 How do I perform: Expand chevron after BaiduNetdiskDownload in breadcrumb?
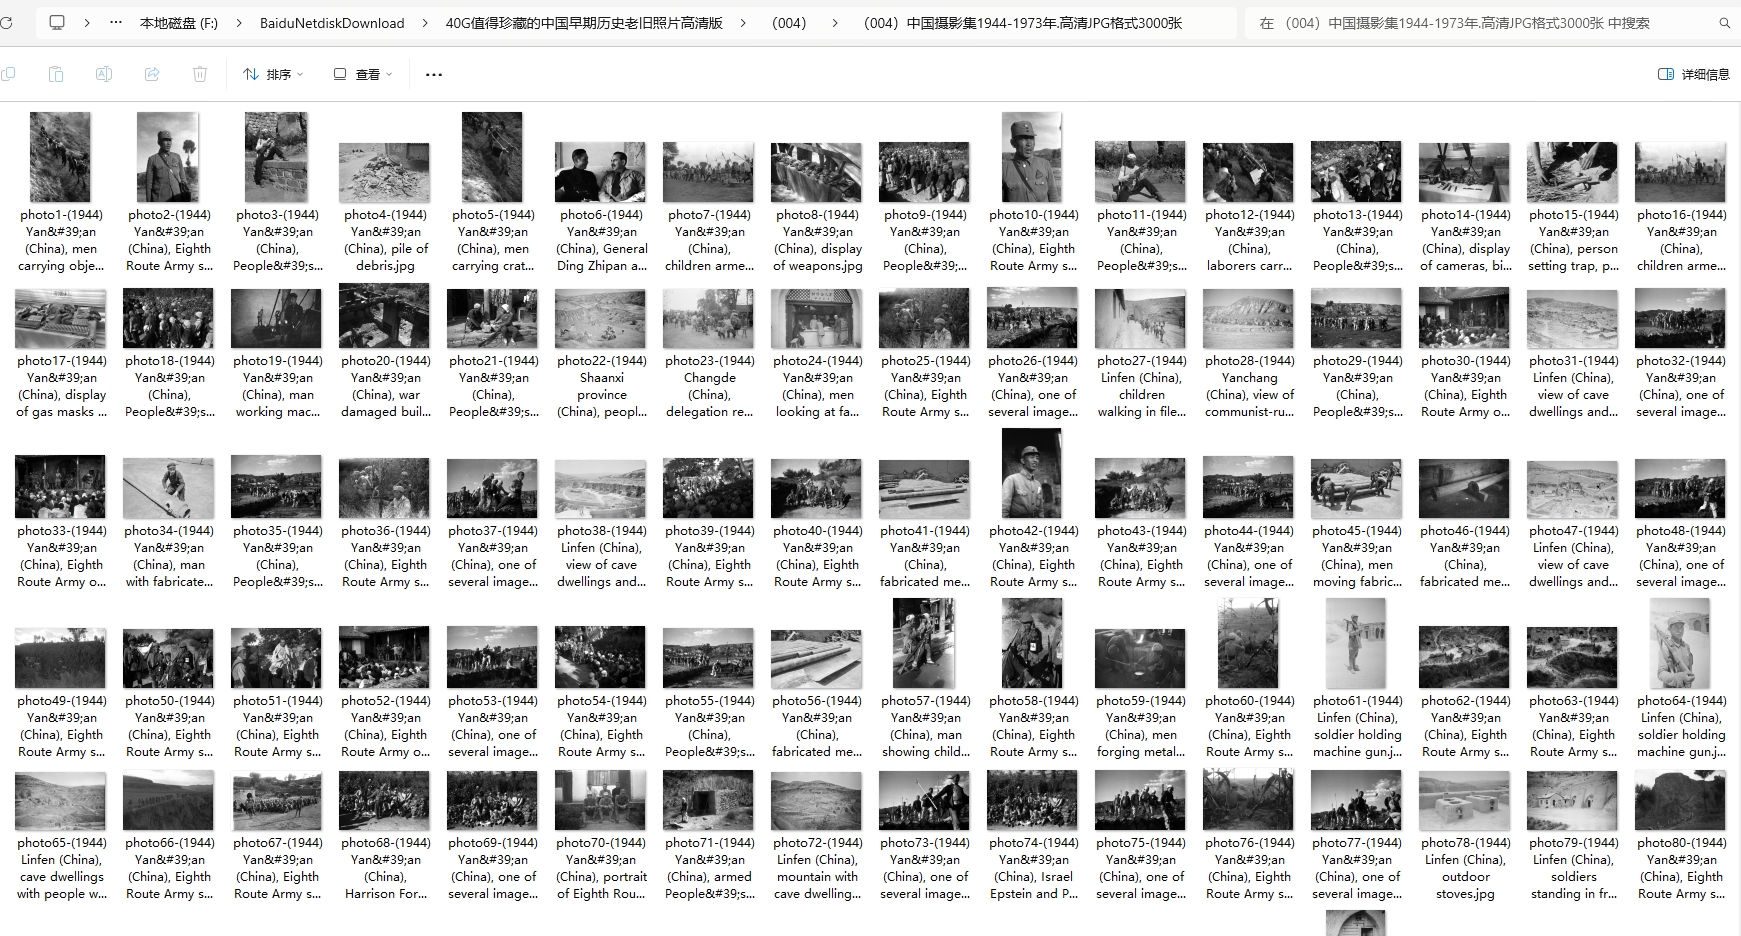click(x=425, y=22)
